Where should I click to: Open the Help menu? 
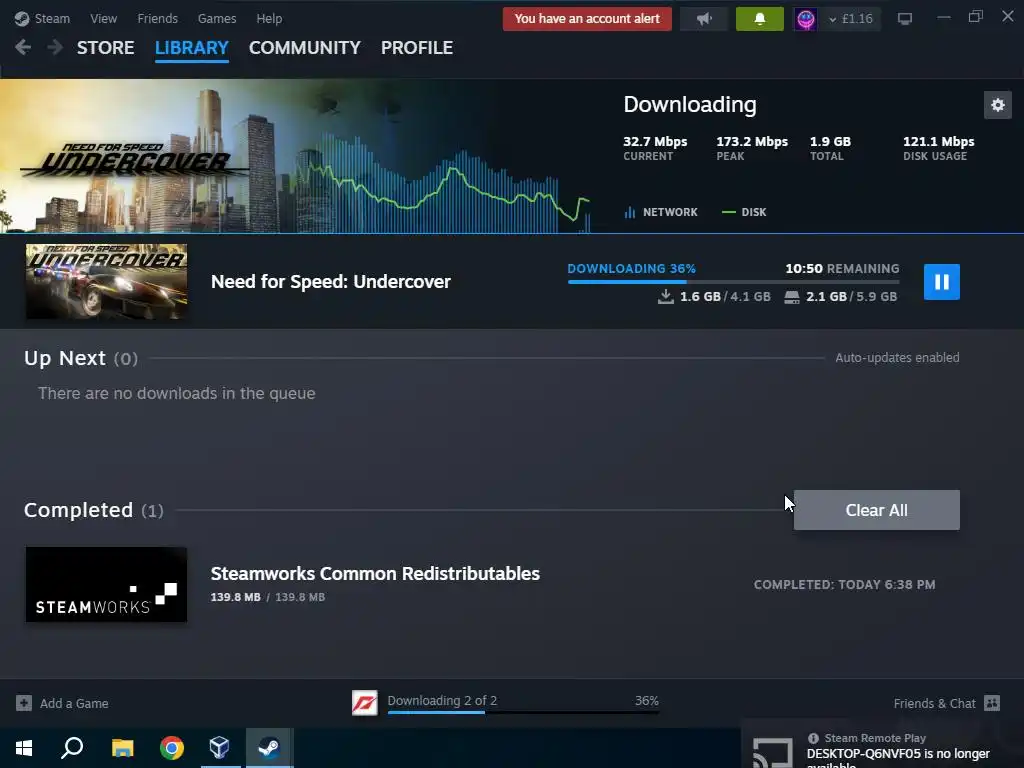pyautogui.click(x=269, y=18)
